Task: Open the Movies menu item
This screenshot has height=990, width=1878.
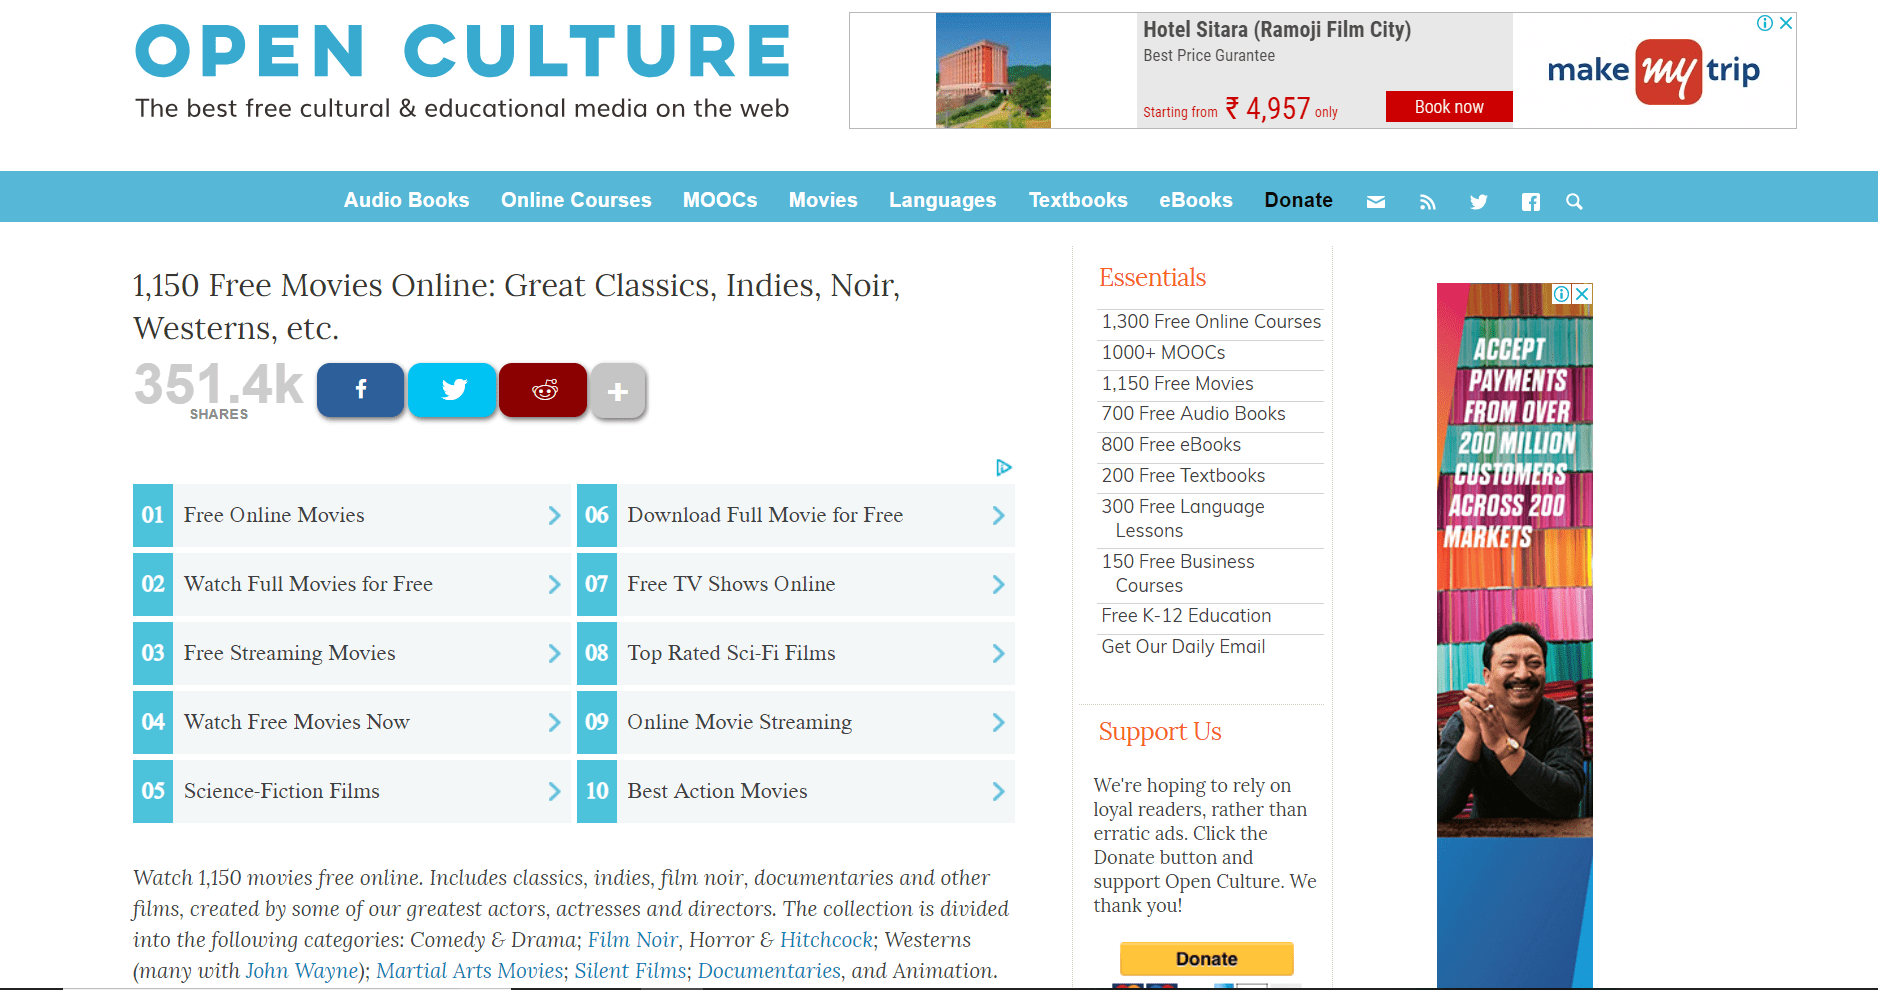Action: click(823, 200)
